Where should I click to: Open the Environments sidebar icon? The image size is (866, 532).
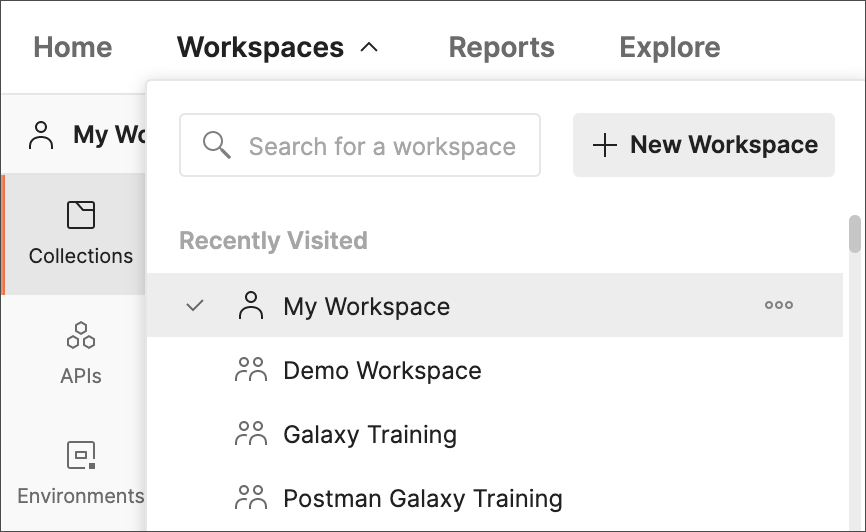[81, 455]
